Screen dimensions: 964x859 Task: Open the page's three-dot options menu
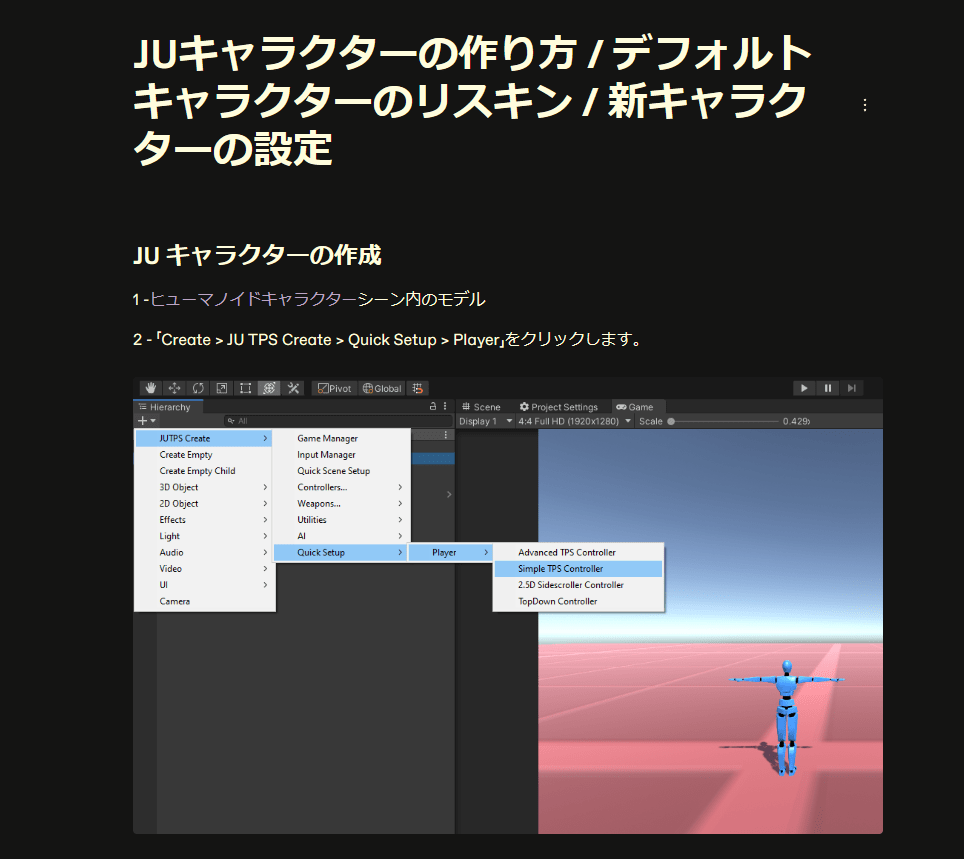pos(865,105)
